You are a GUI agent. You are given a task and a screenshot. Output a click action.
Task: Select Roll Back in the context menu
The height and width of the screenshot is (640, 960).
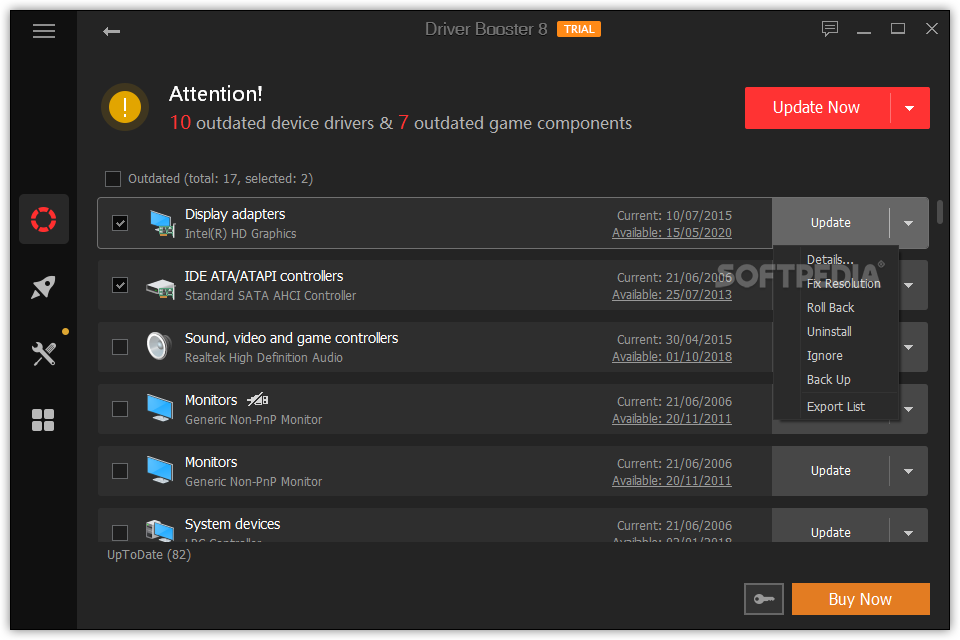(x=830, y=307)
